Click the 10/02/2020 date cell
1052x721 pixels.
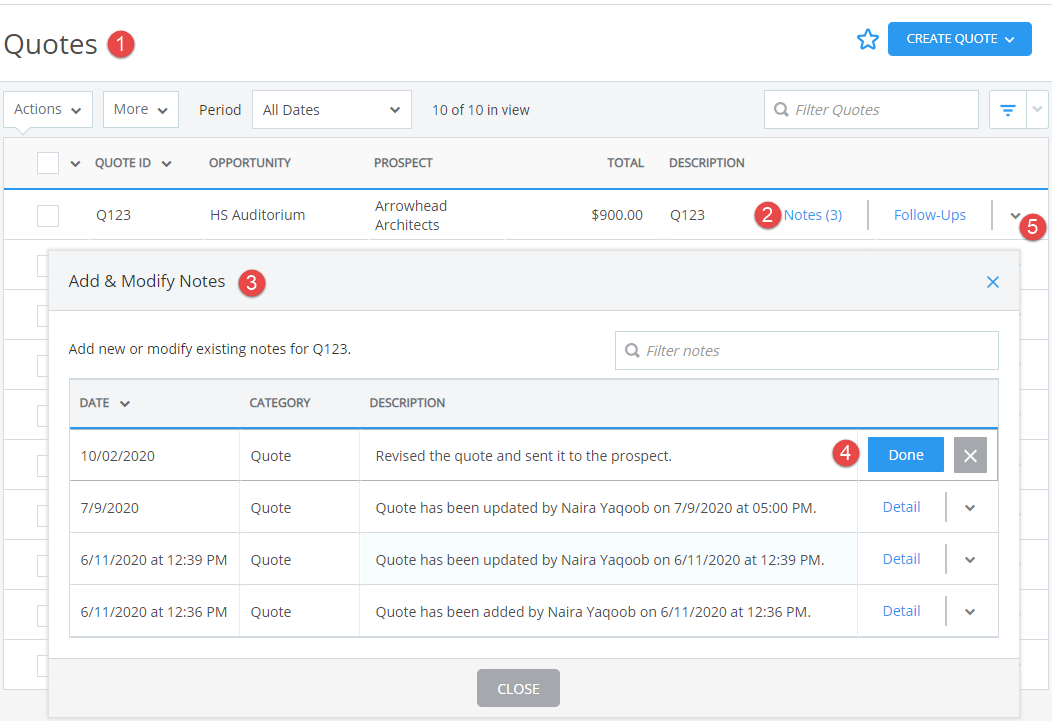click(154, 455)
